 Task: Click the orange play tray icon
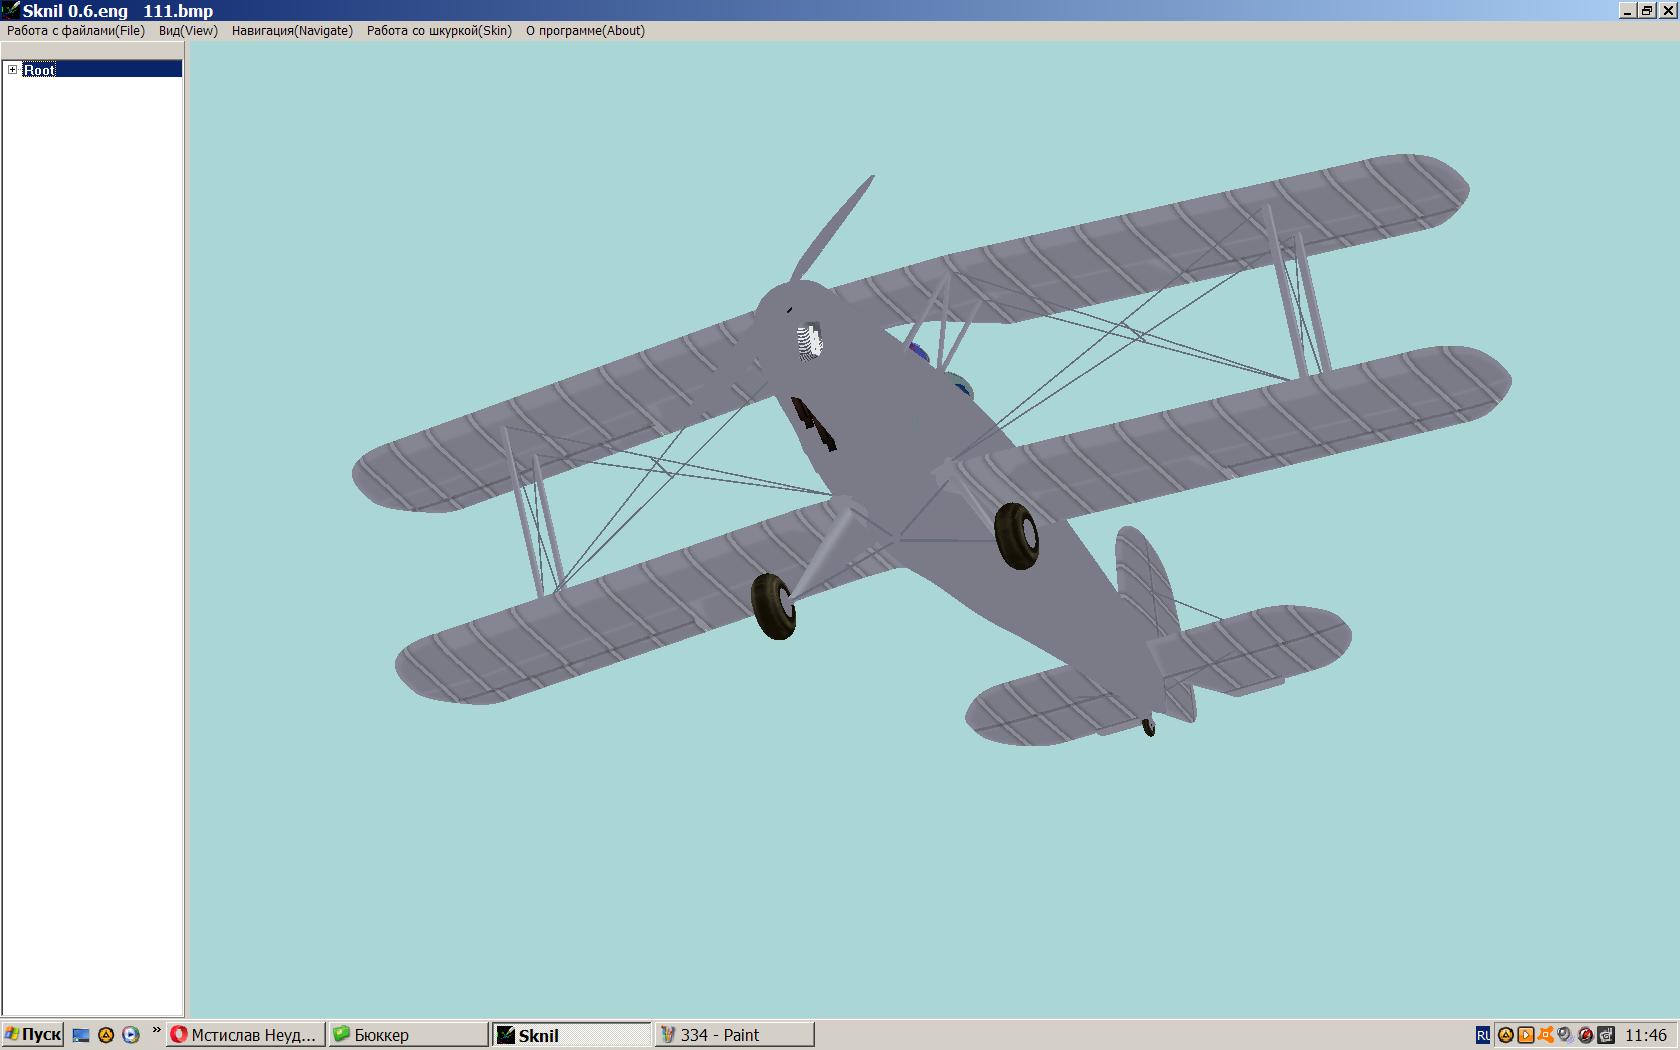(1526, 1035)
